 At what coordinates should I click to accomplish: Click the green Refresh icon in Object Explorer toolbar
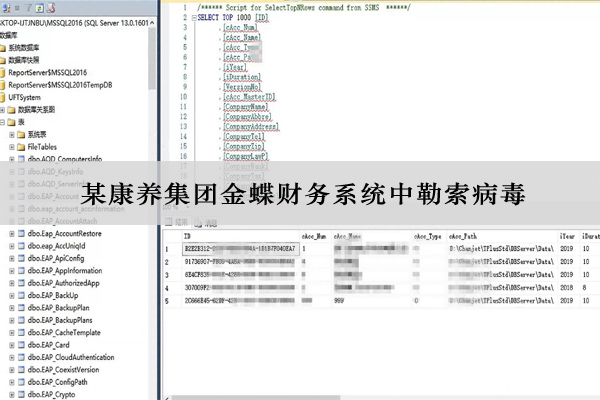click(x=40, y=7)
